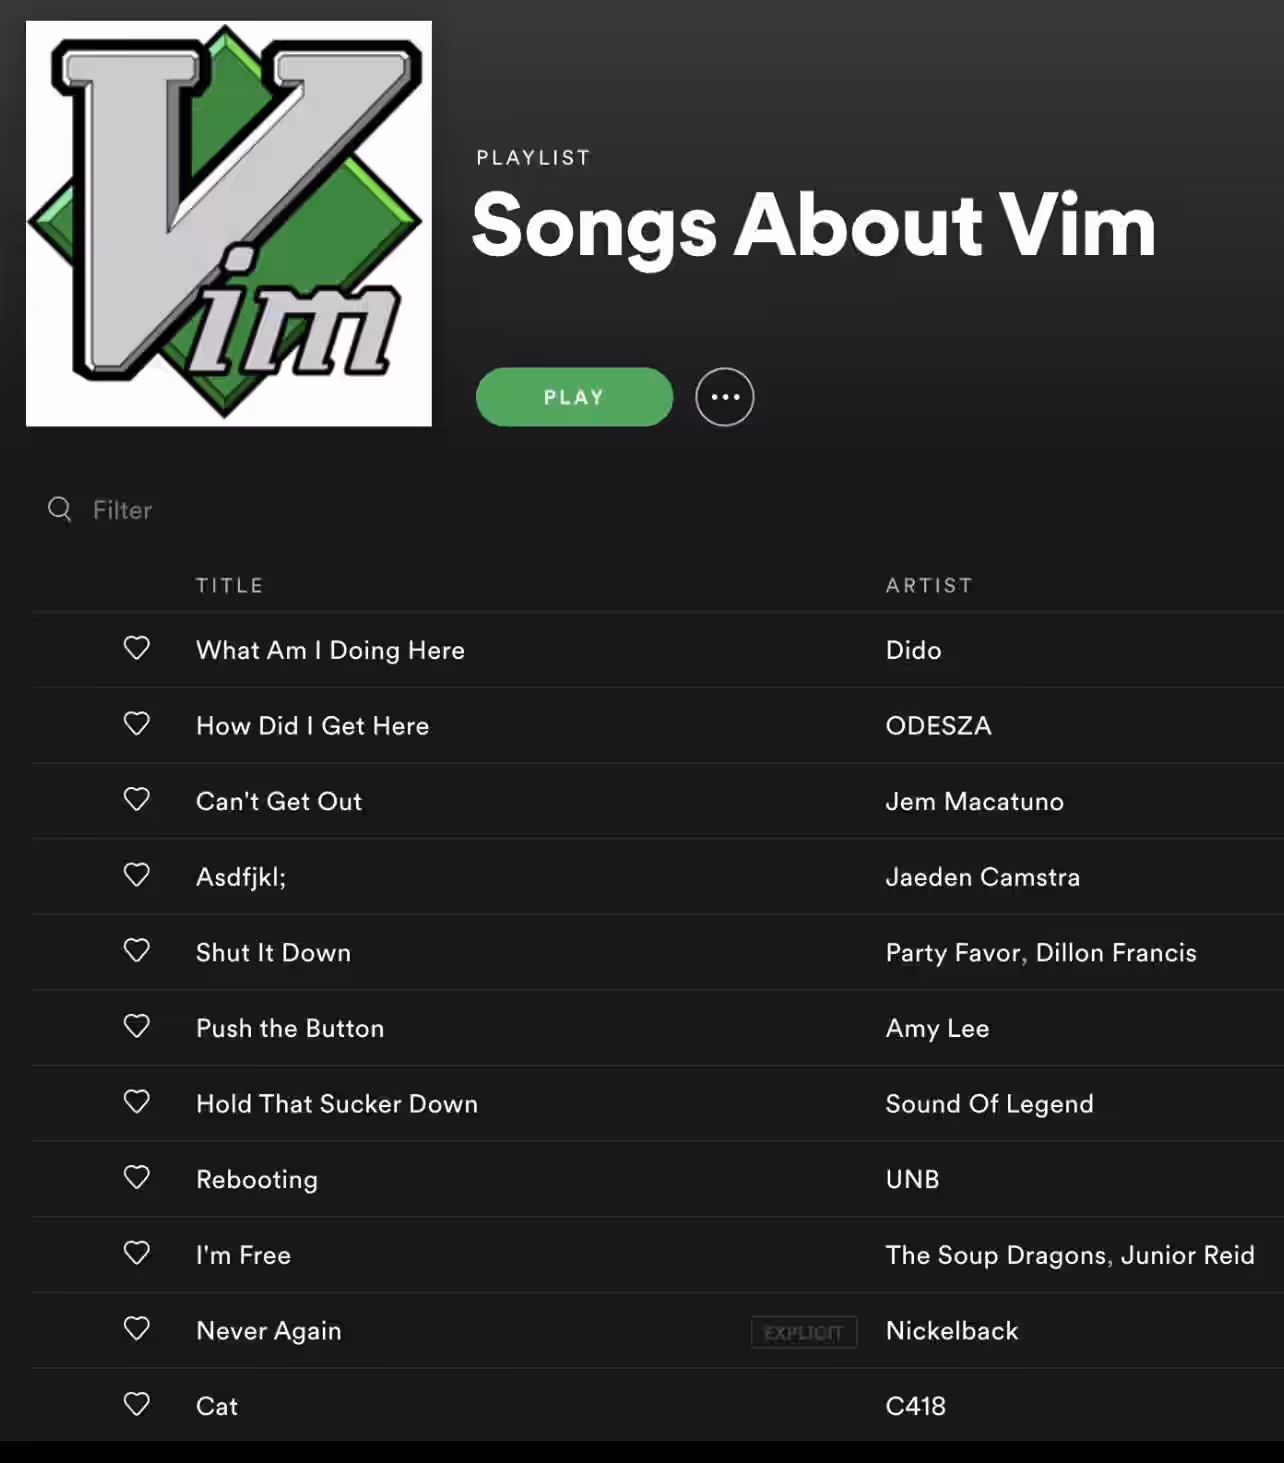Viewport: 1284px width, 1463px height.
Task: Click the Filter search magnifier icon
Action: [60, 510]
